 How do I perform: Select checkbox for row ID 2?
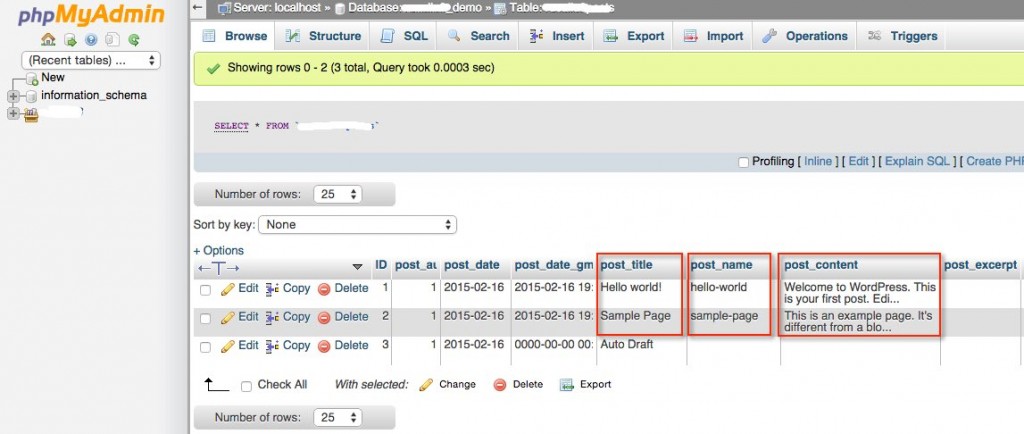pyautogui.click(x=205, y=319)
